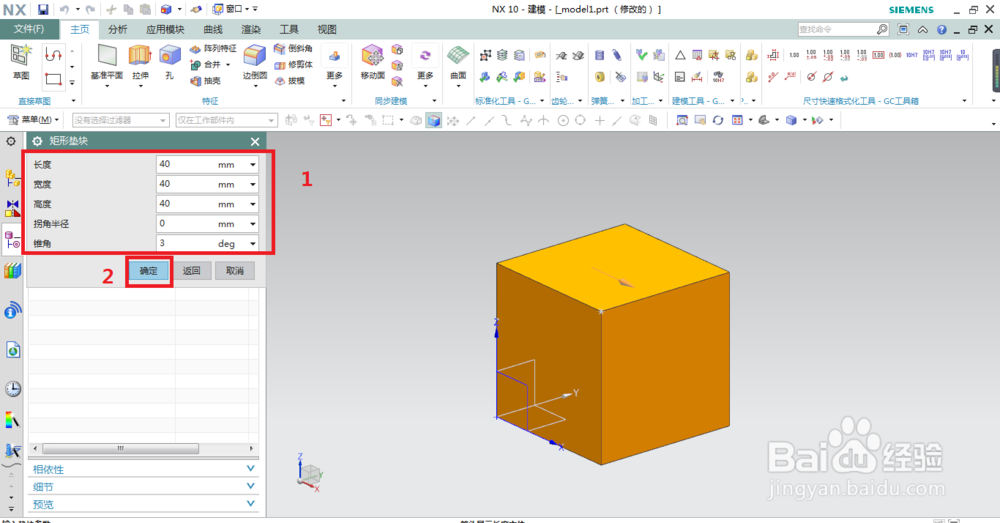
Task: Switch to the Analysis (分析) tab
Action: coord(117,29)
